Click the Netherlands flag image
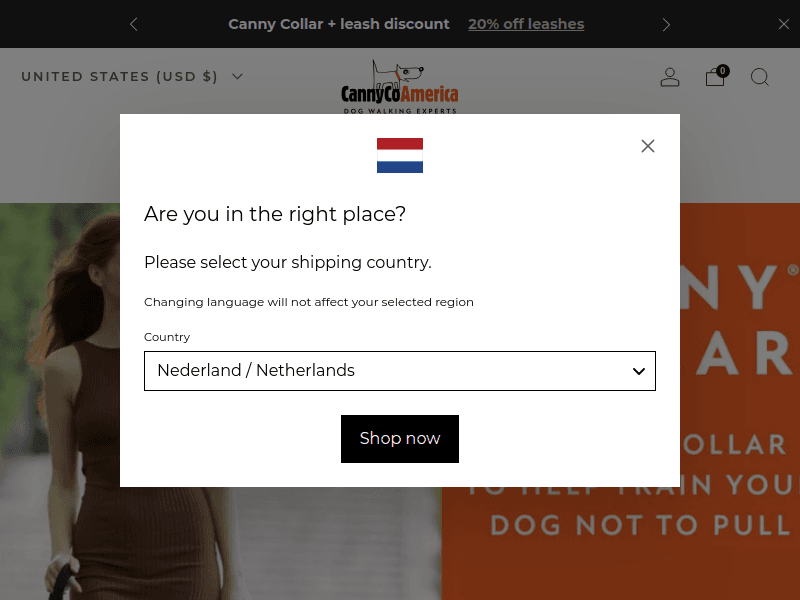Viewport: 800px width, 600px height. (400, 156)
